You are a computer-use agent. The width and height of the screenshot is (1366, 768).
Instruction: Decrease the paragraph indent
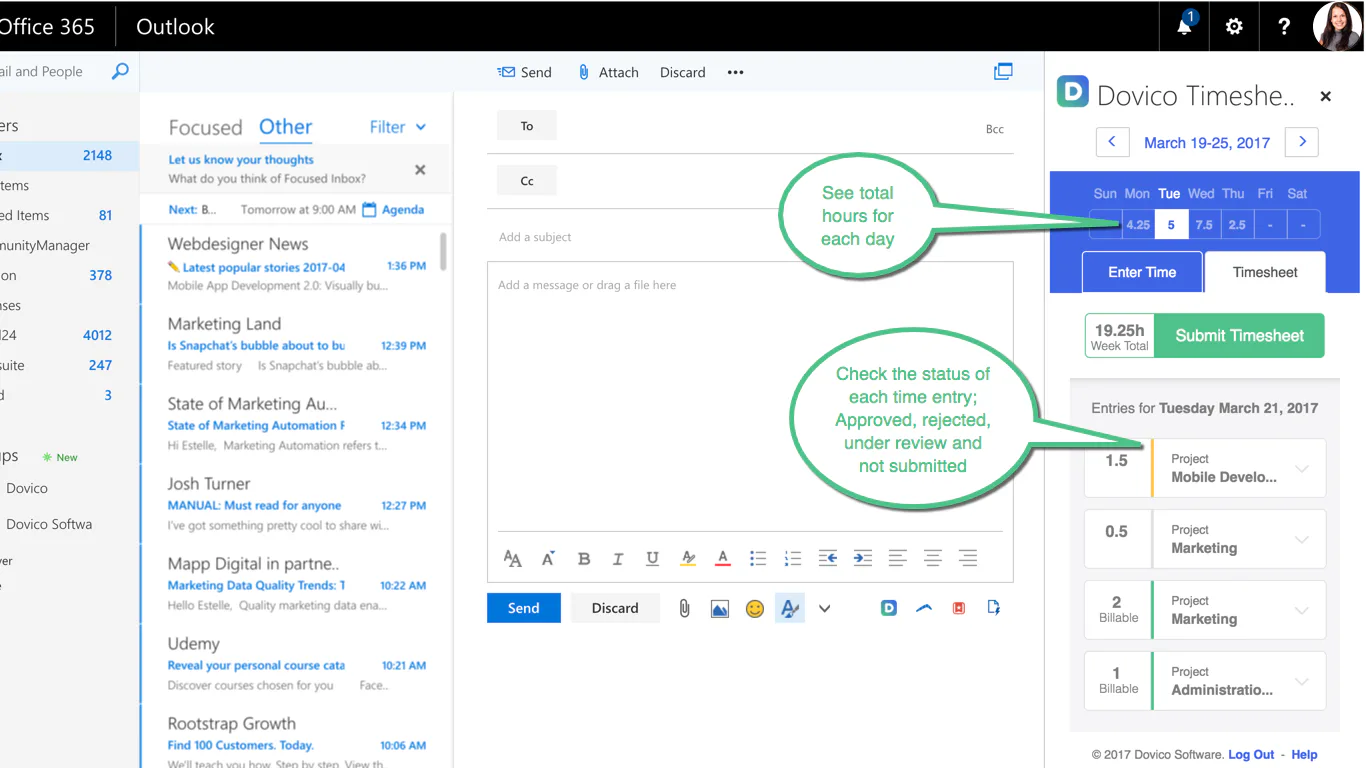tap(828, 558)
